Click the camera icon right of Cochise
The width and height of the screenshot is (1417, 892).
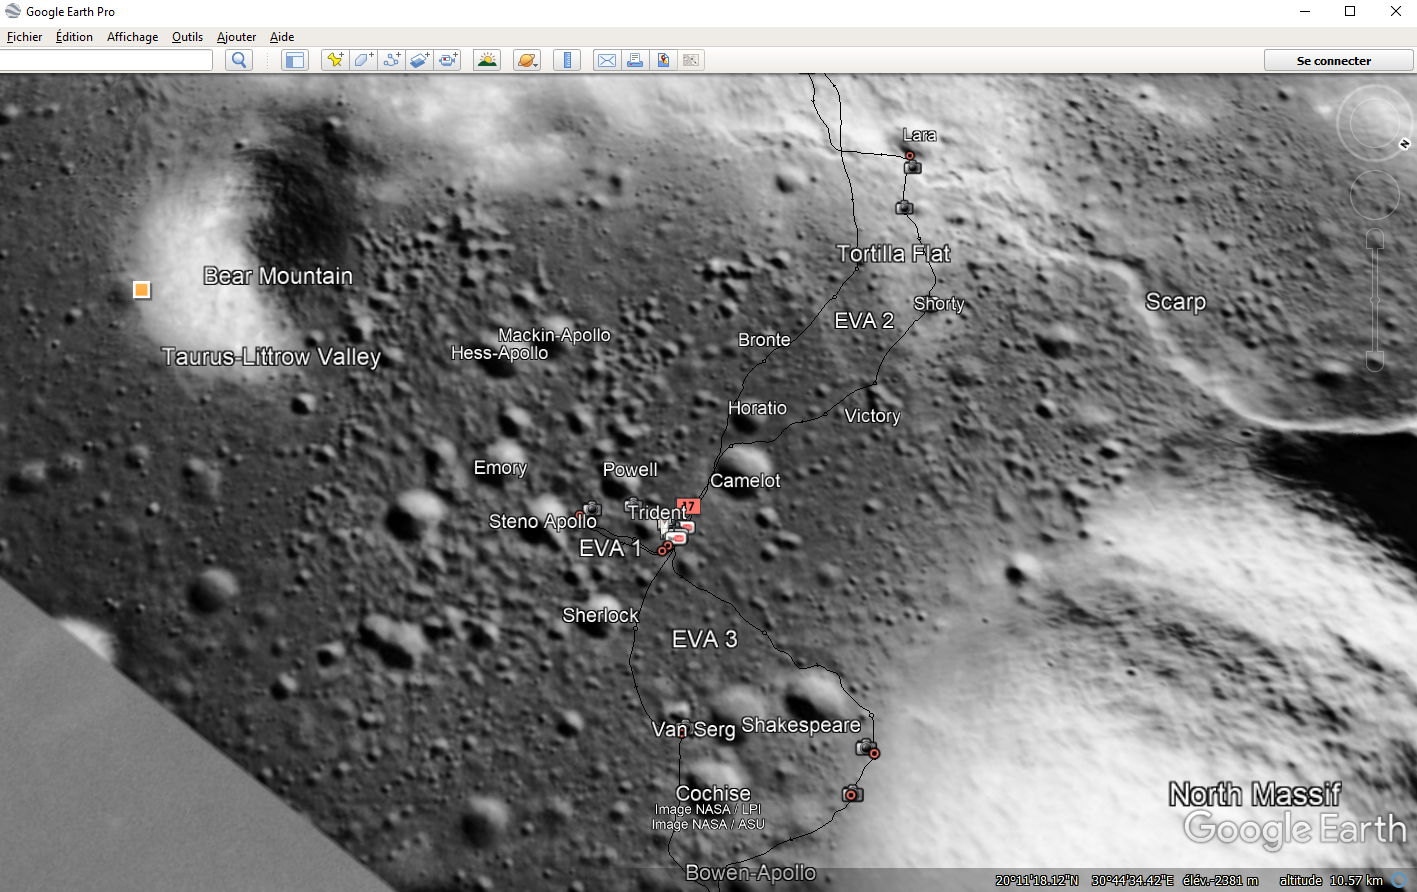coord(852,794)
